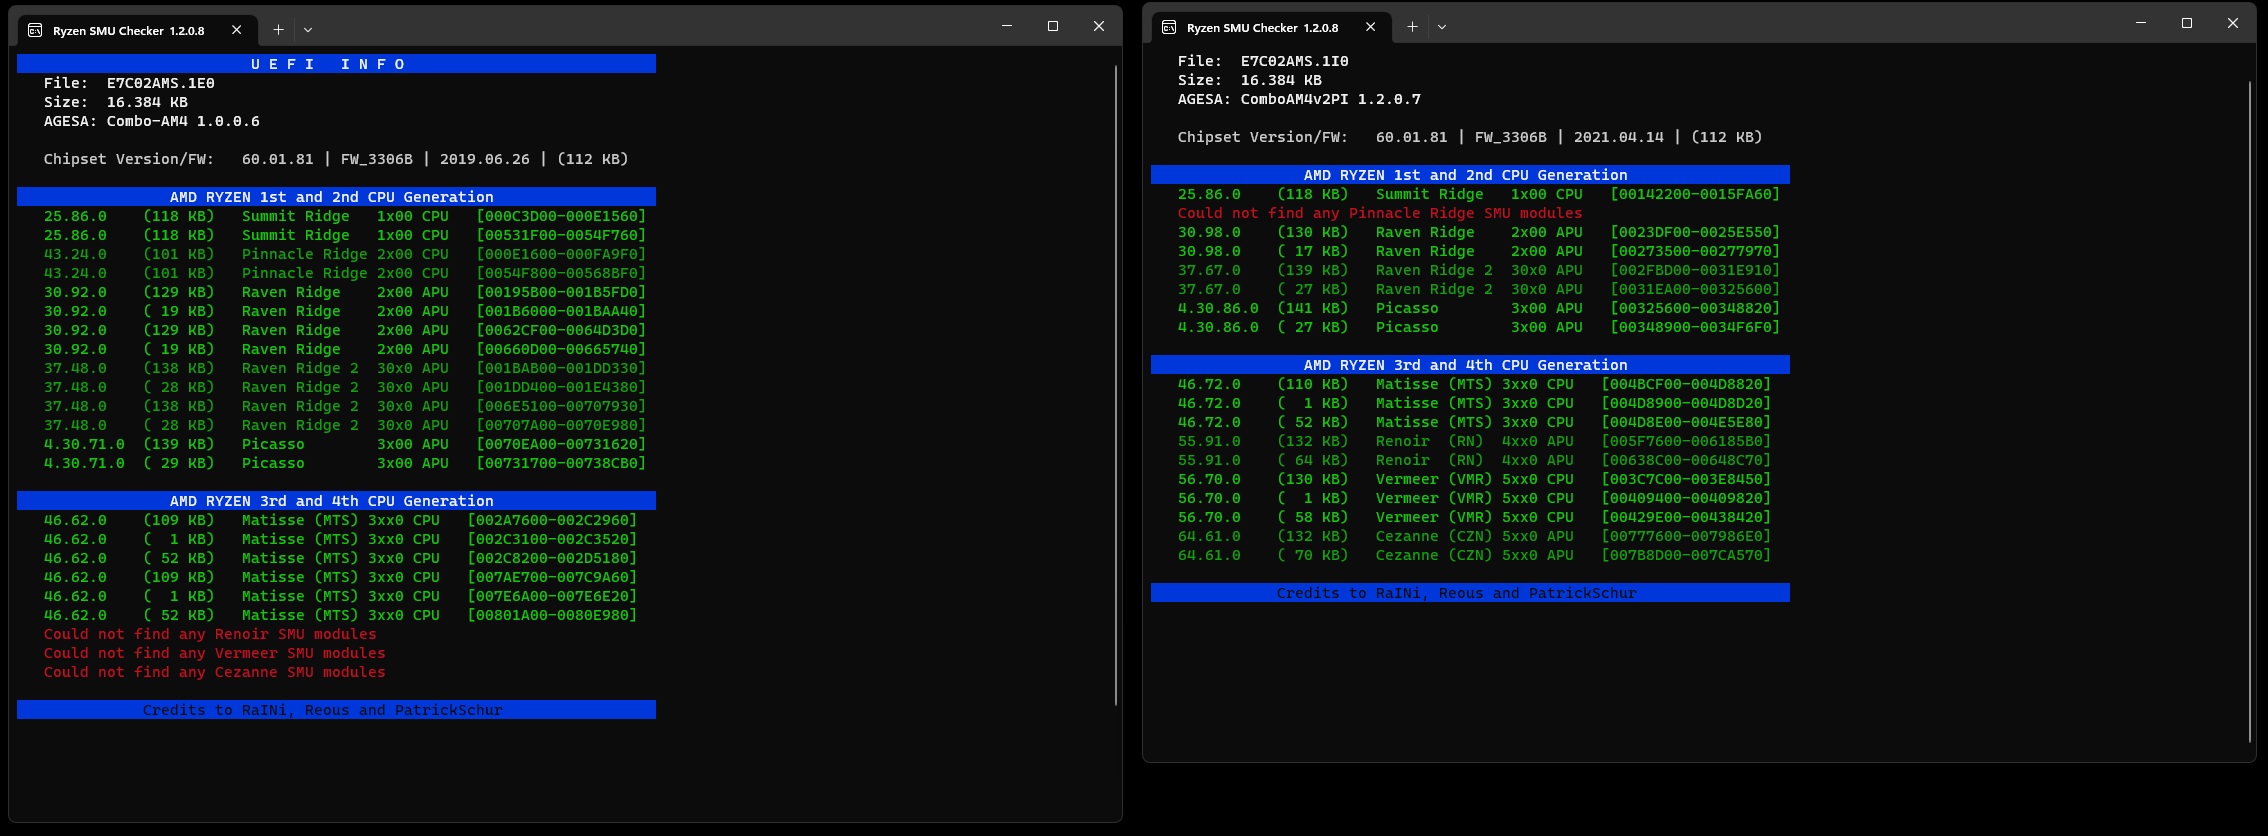This screenshot has width=2268, height=836.
Task: Click left window's 1st and 2nd Generation header
Action: (336, 197)
